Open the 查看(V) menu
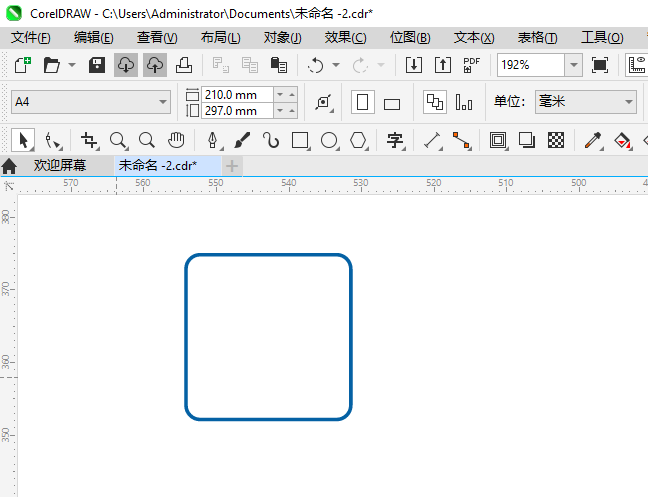The width and height of the screenshot is (648, 497). (157, 38)
